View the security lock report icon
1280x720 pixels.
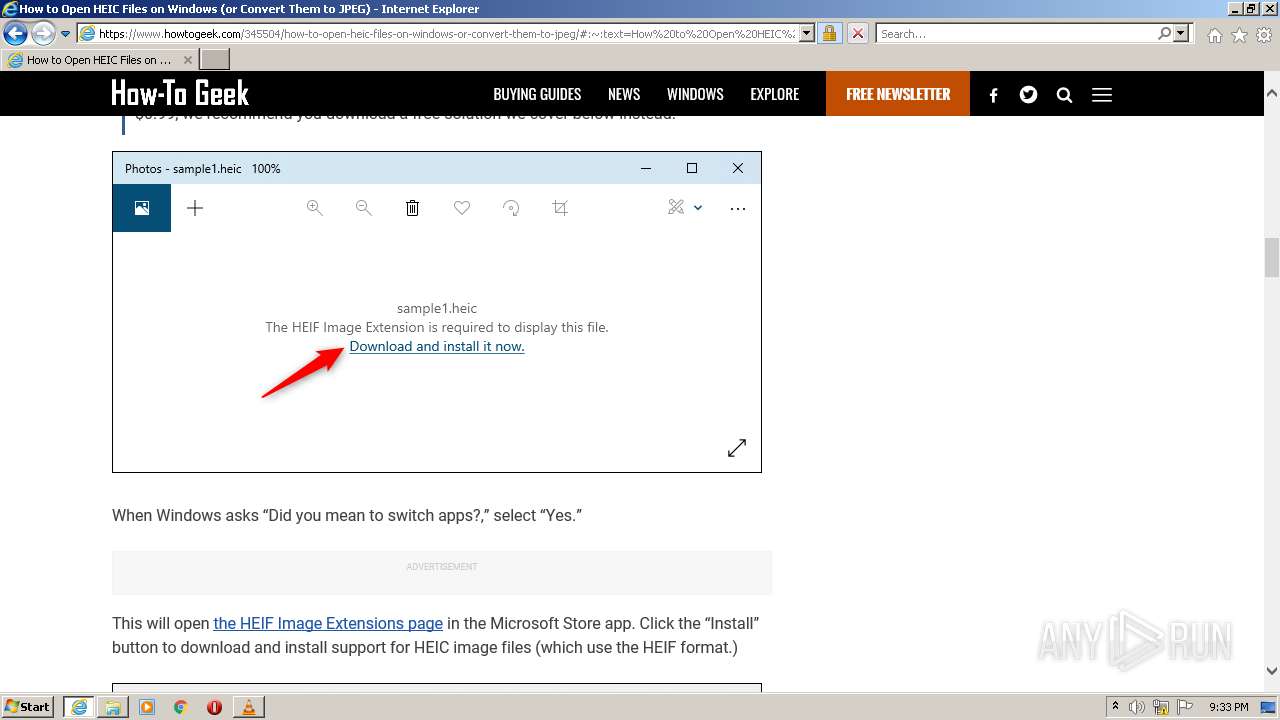(829, 34)
